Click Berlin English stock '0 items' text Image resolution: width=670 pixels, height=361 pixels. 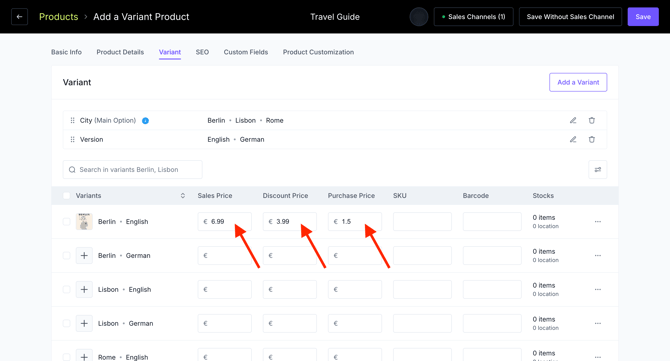[x=544, y=217]
